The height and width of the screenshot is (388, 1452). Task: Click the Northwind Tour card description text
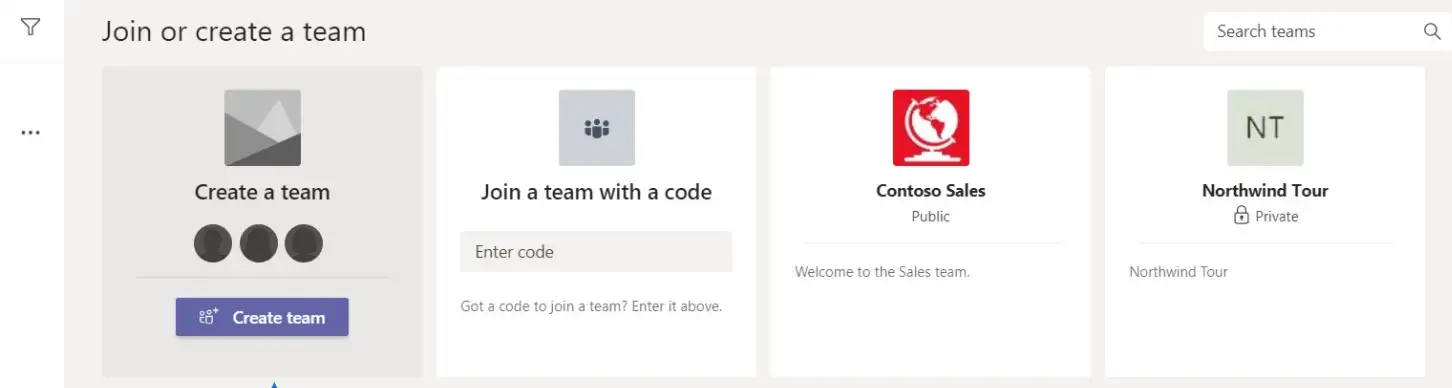[1178, 271]
